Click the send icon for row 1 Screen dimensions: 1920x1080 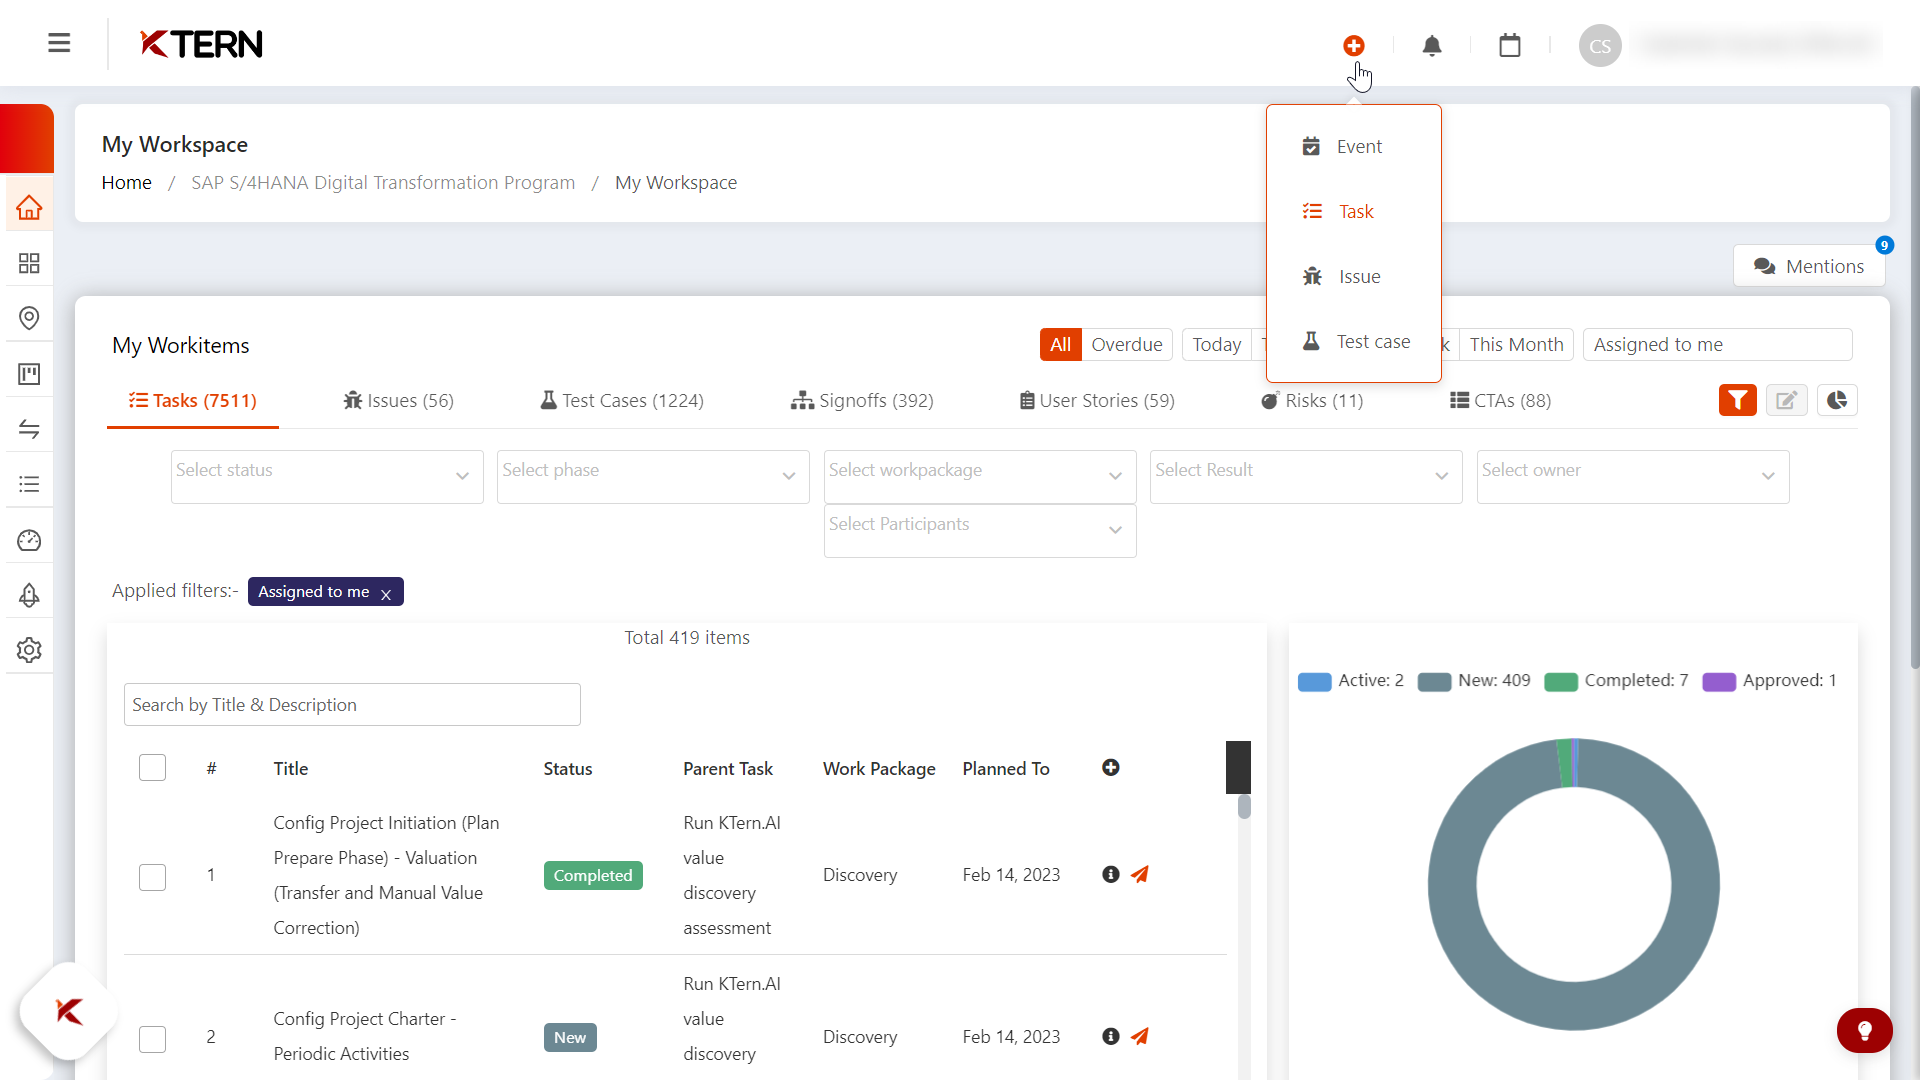pos(1139,875)
